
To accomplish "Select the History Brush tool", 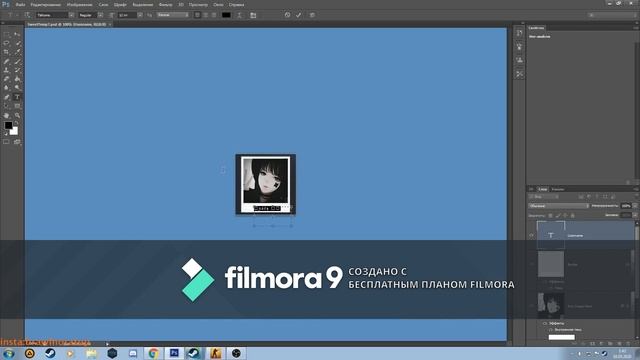I will click(17, 70).
